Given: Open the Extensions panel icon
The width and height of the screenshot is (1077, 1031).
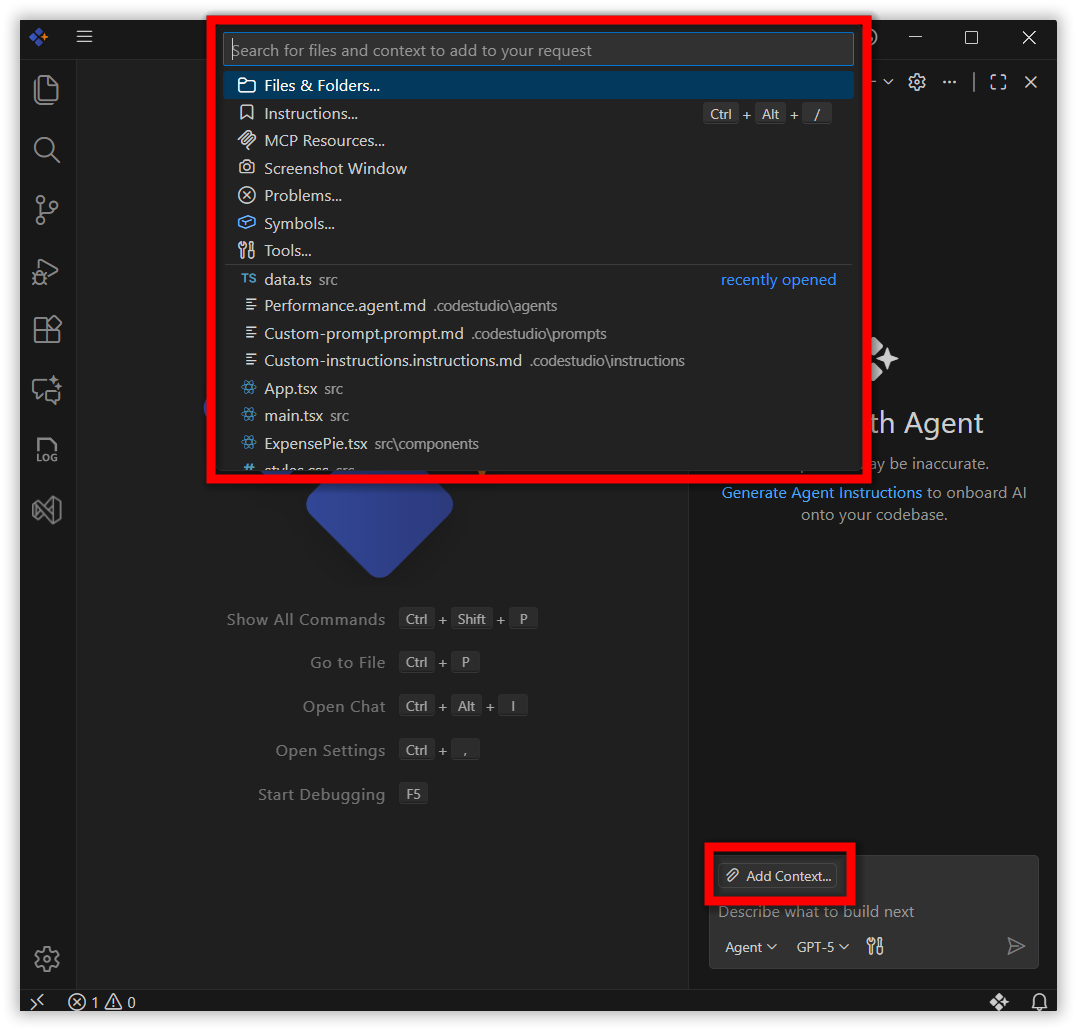Looking at the screenshot, I should coord(46,330).
